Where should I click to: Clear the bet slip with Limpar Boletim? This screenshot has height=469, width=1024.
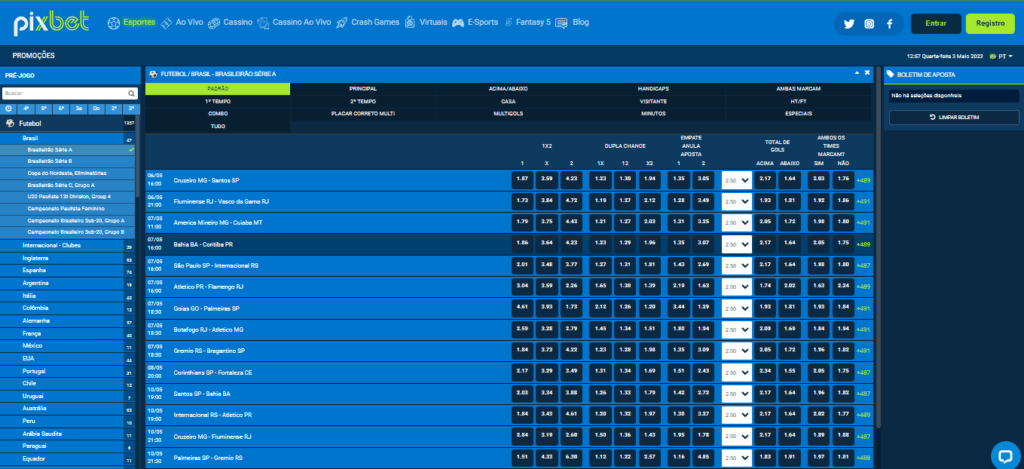click(953, 118)
